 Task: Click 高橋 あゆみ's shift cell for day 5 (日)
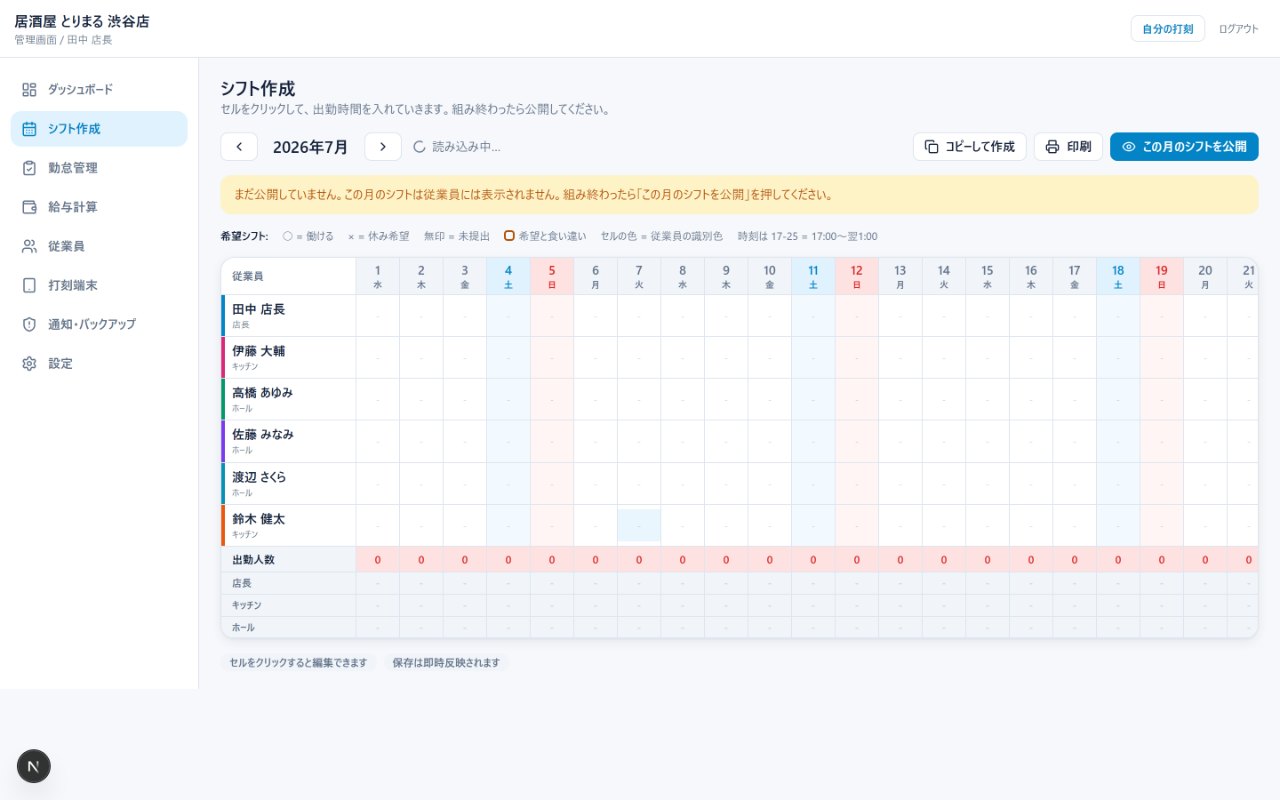click(552, 399)
